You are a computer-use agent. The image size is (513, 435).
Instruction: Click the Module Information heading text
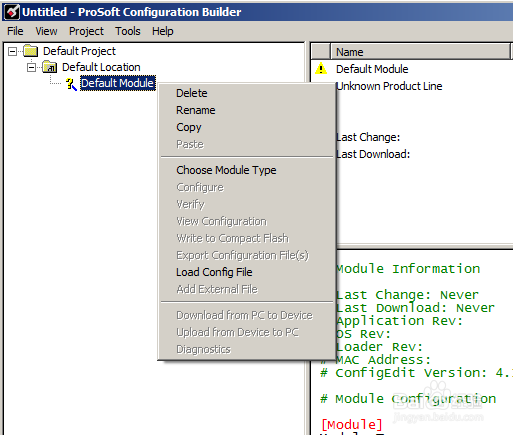pyautogui.click(x=408, y=269)
